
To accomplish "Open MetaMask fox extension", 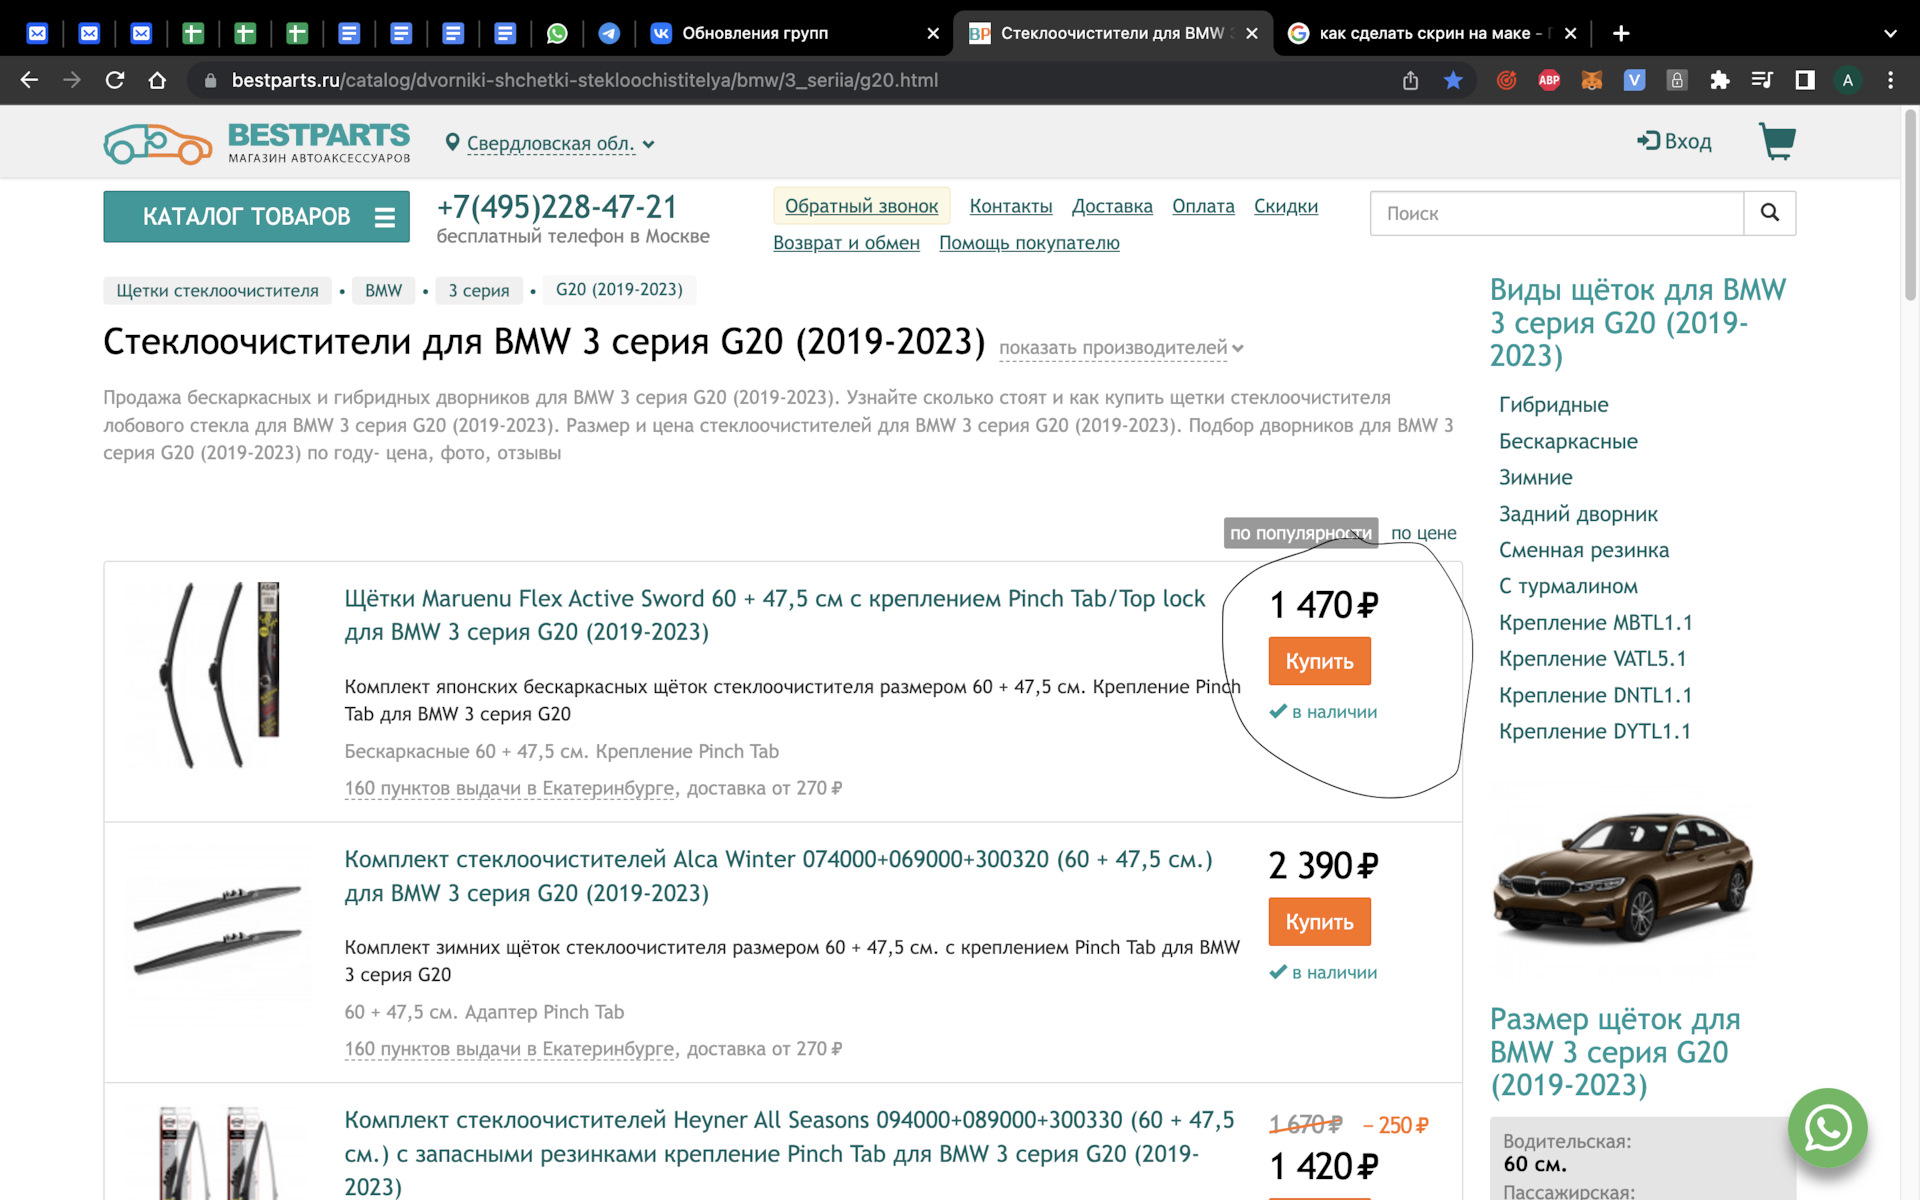I will [x=1591, y=80].
